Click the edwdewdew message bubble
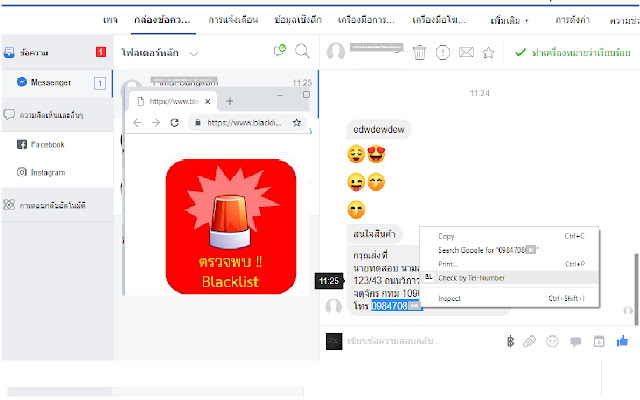This screenshot has height=400, width=640. [x=379, y=129]
